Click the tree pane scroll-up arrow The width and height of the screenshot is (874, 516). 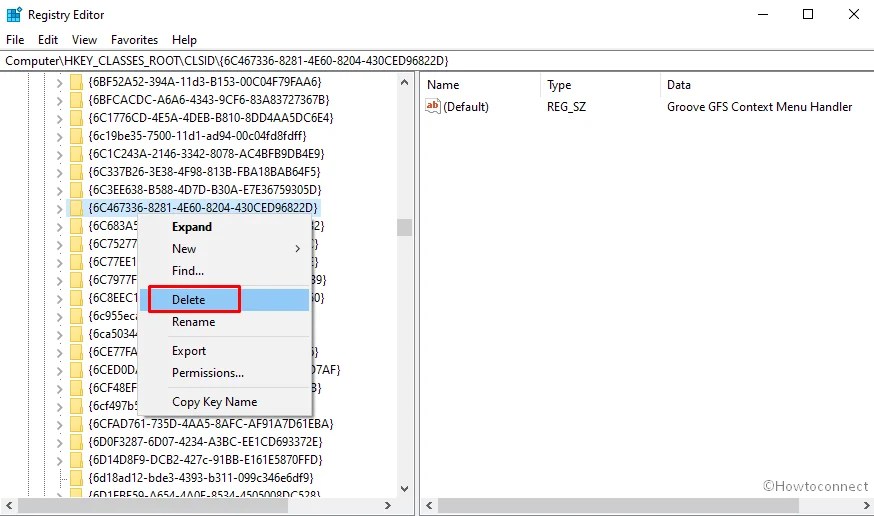(405, 82)
